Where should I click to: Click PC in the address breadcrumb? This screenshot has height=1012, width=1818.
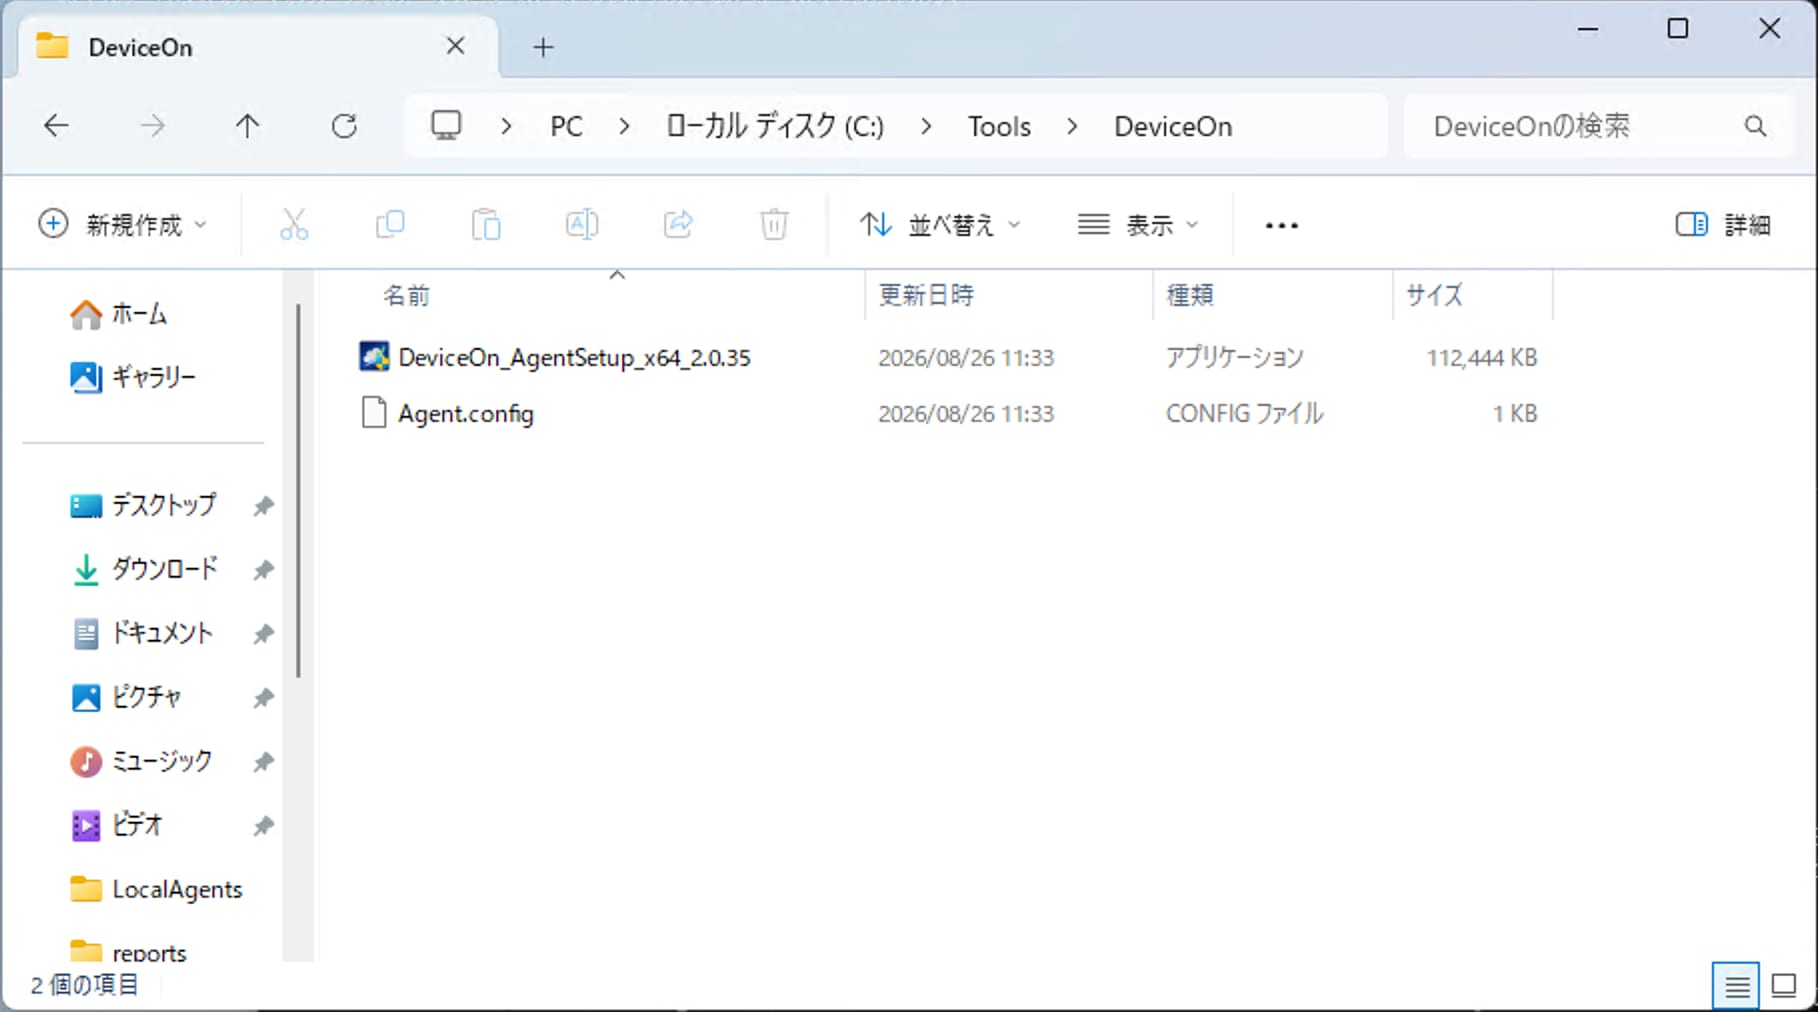pos(566,126)
